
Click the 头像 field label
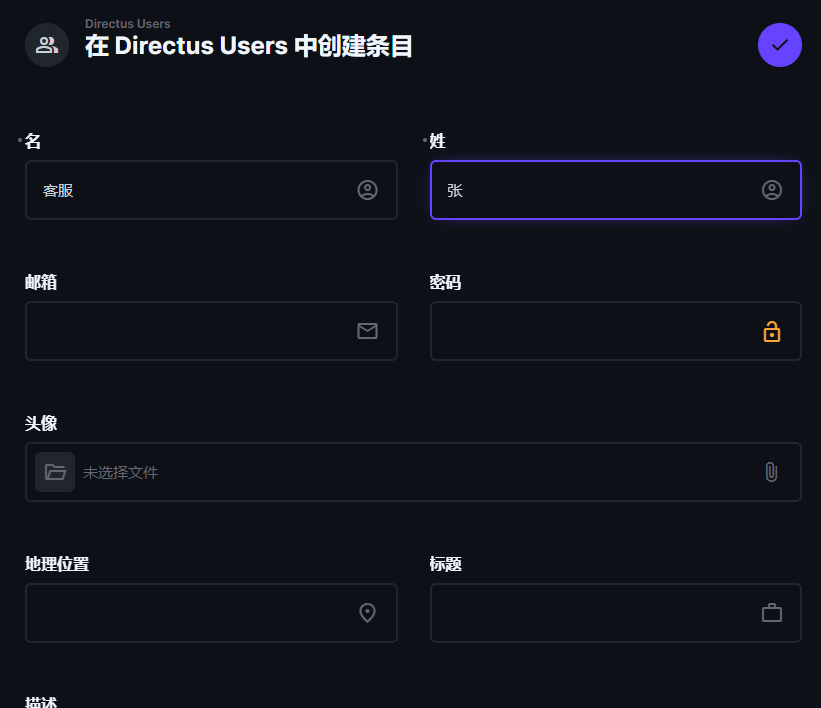(x=41, y=423)
